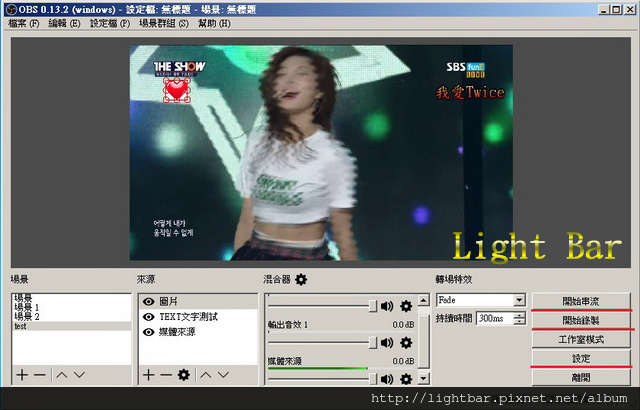The height and width of the screenshot is (410, 640).
Task: Enable 工作室模式 studio mode
Action: [581, 339]
